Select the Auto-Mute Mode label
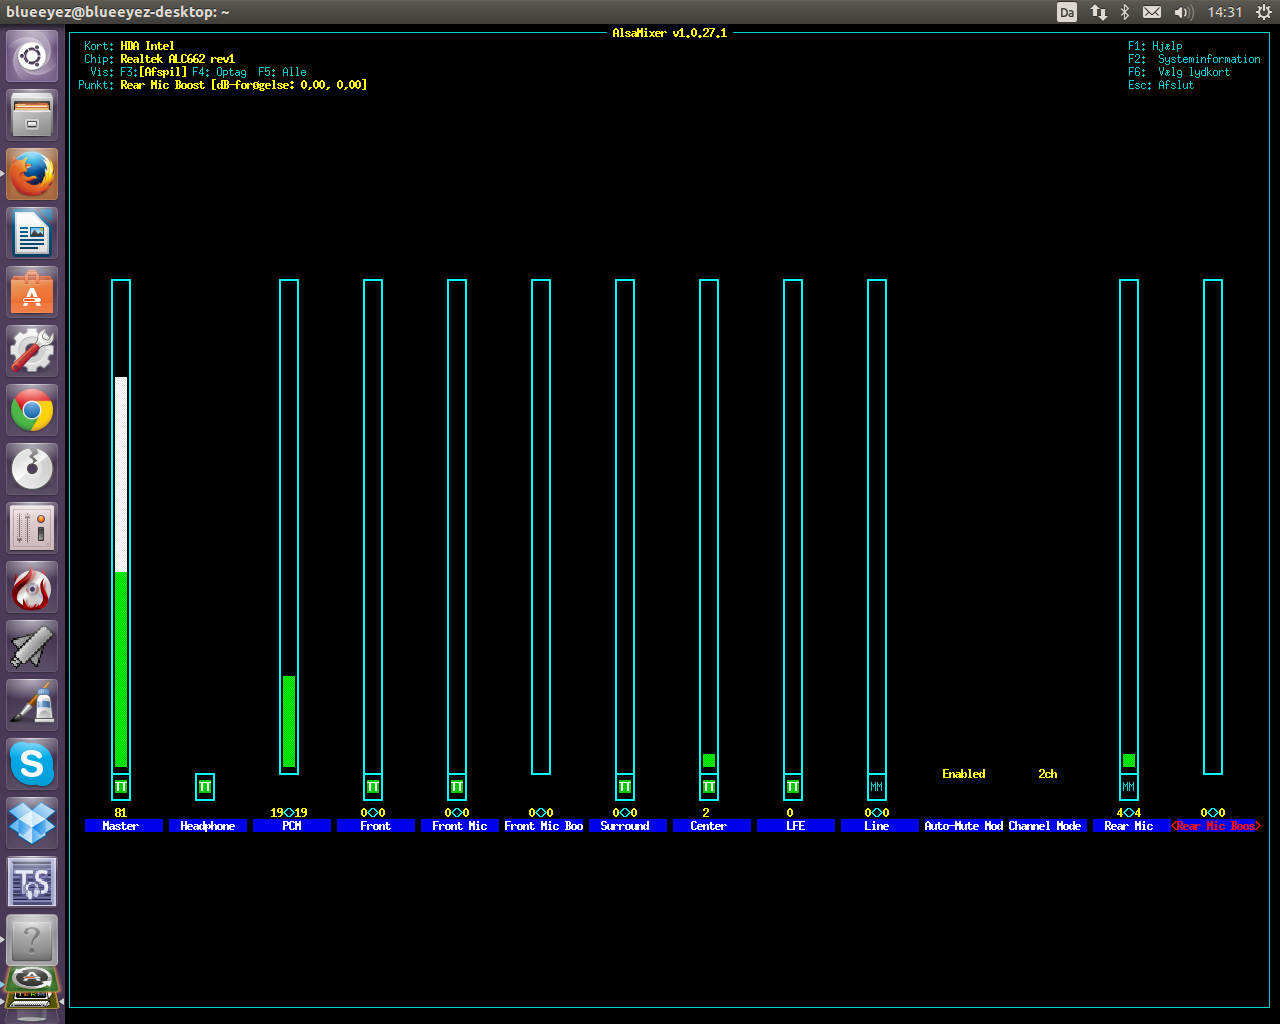The image size is (1280, 1024). pos(964,826)
